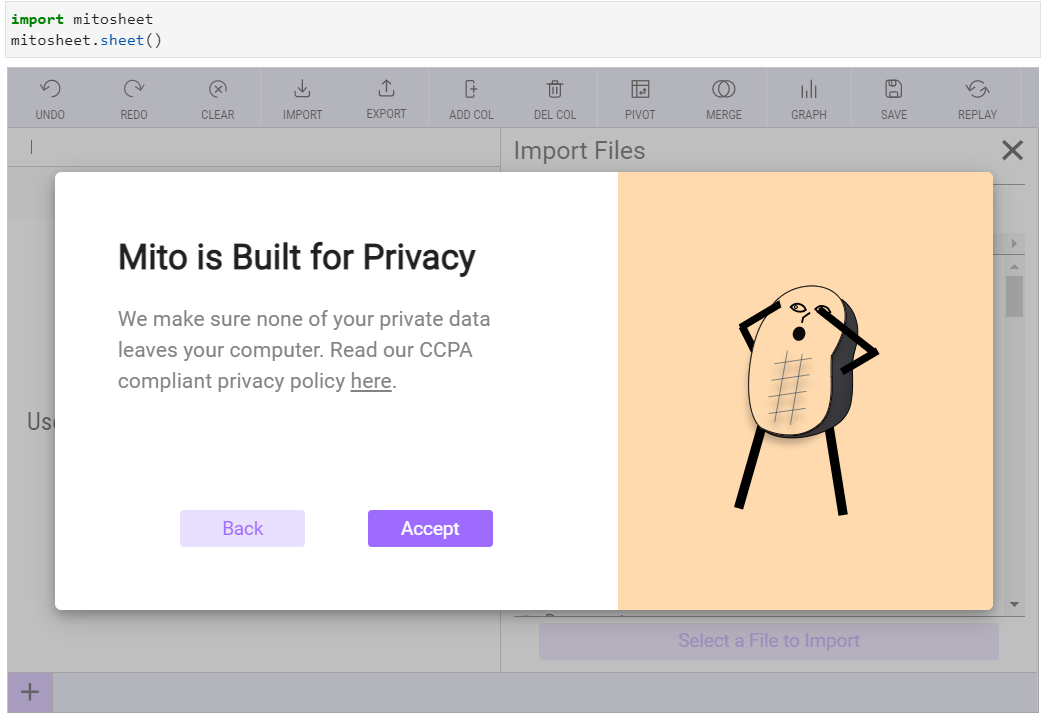Click the Redo toolbar icon
This screenshot has height=719, width=1047.
pos(134,90)
